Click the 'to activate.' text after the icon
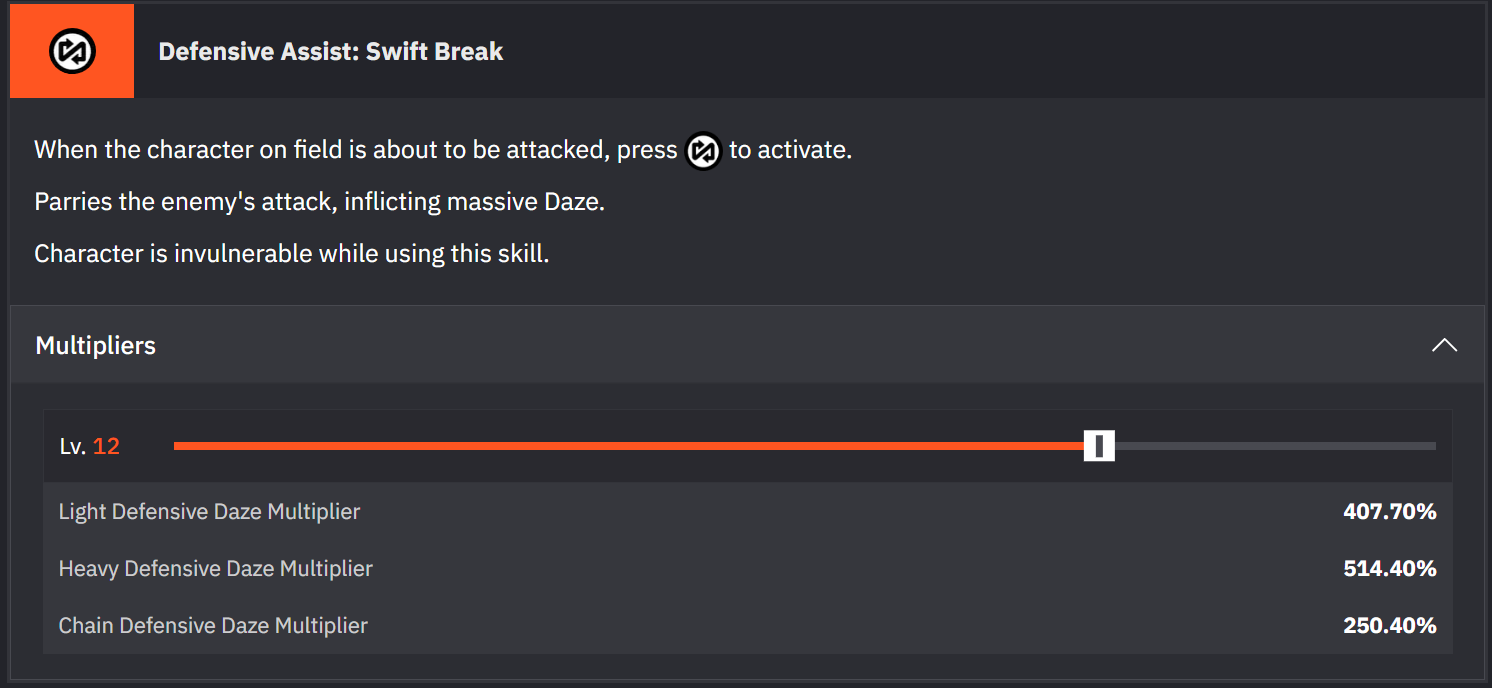The width and height of the screenshot is (1492, 688). (x=791, y=151)
